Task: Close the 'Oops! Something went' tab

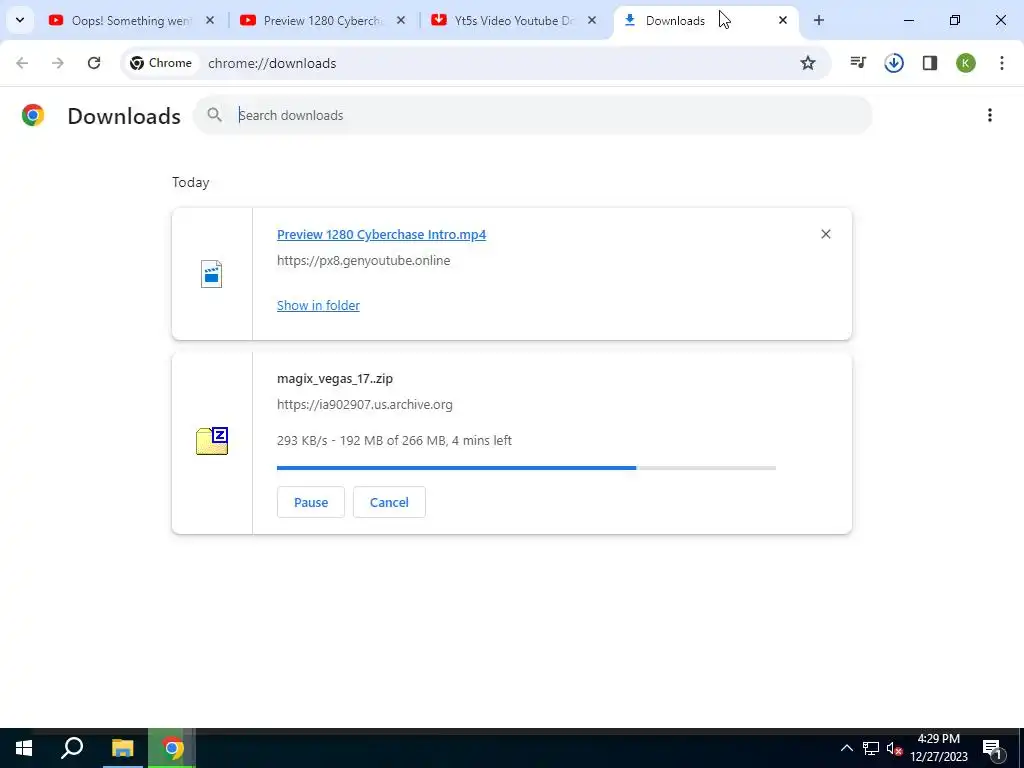Action: [210, 20]
